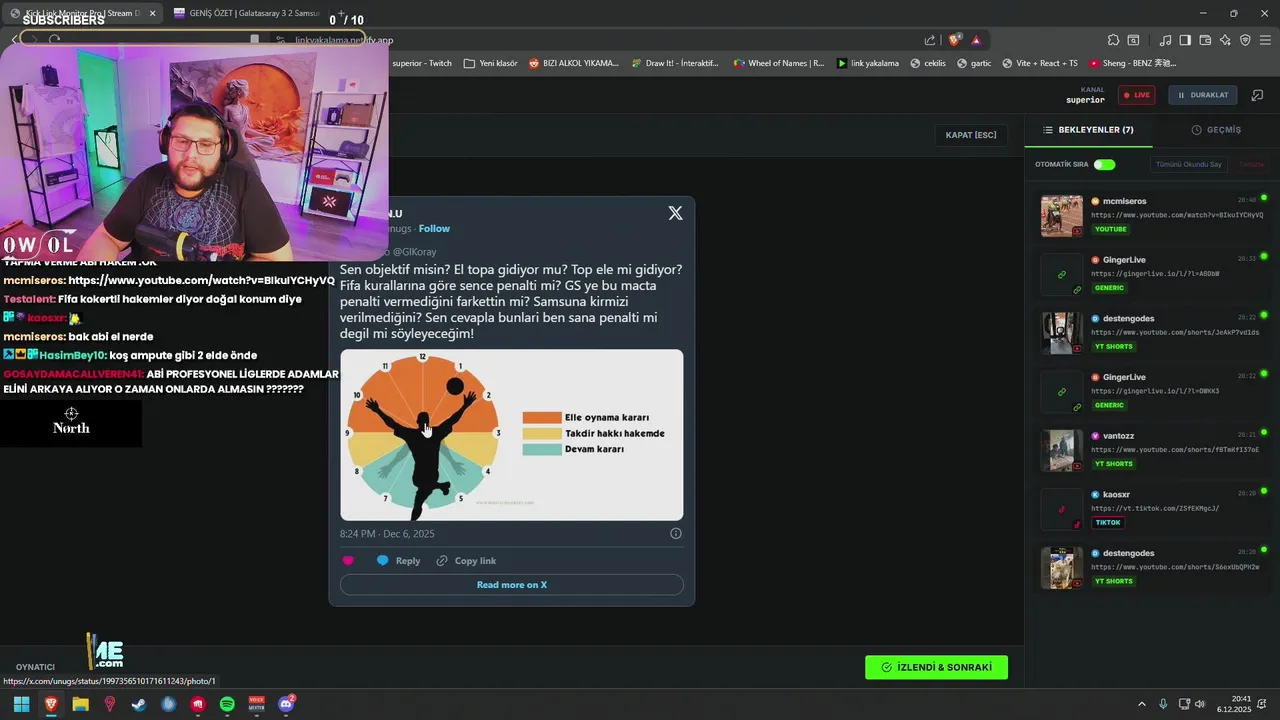1280x720 pixels.
Task: Open the kaosxr TikTok queue item
Action: coord(1154,509)
